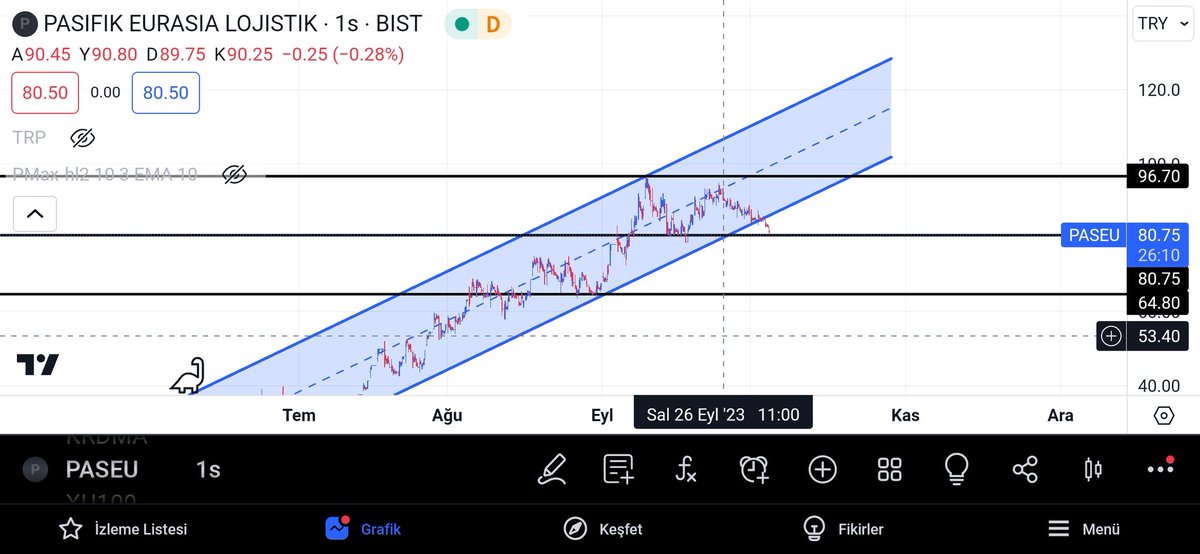The width and height of the screenshot is (1200, 554).
Task: Click the Sal 26 Eyl '23 date label
Action: click(x=723, y=414)
